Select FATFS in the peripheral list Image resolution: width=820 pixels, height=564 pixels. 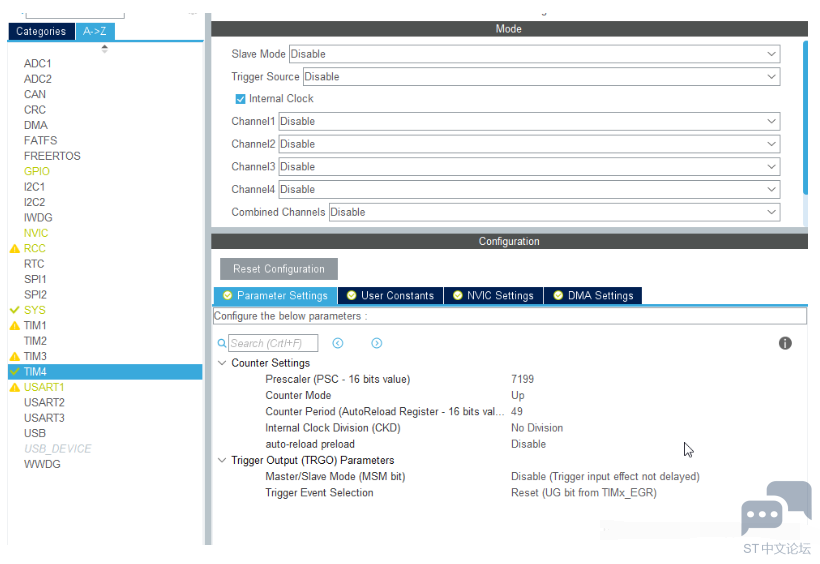point(40,141)
